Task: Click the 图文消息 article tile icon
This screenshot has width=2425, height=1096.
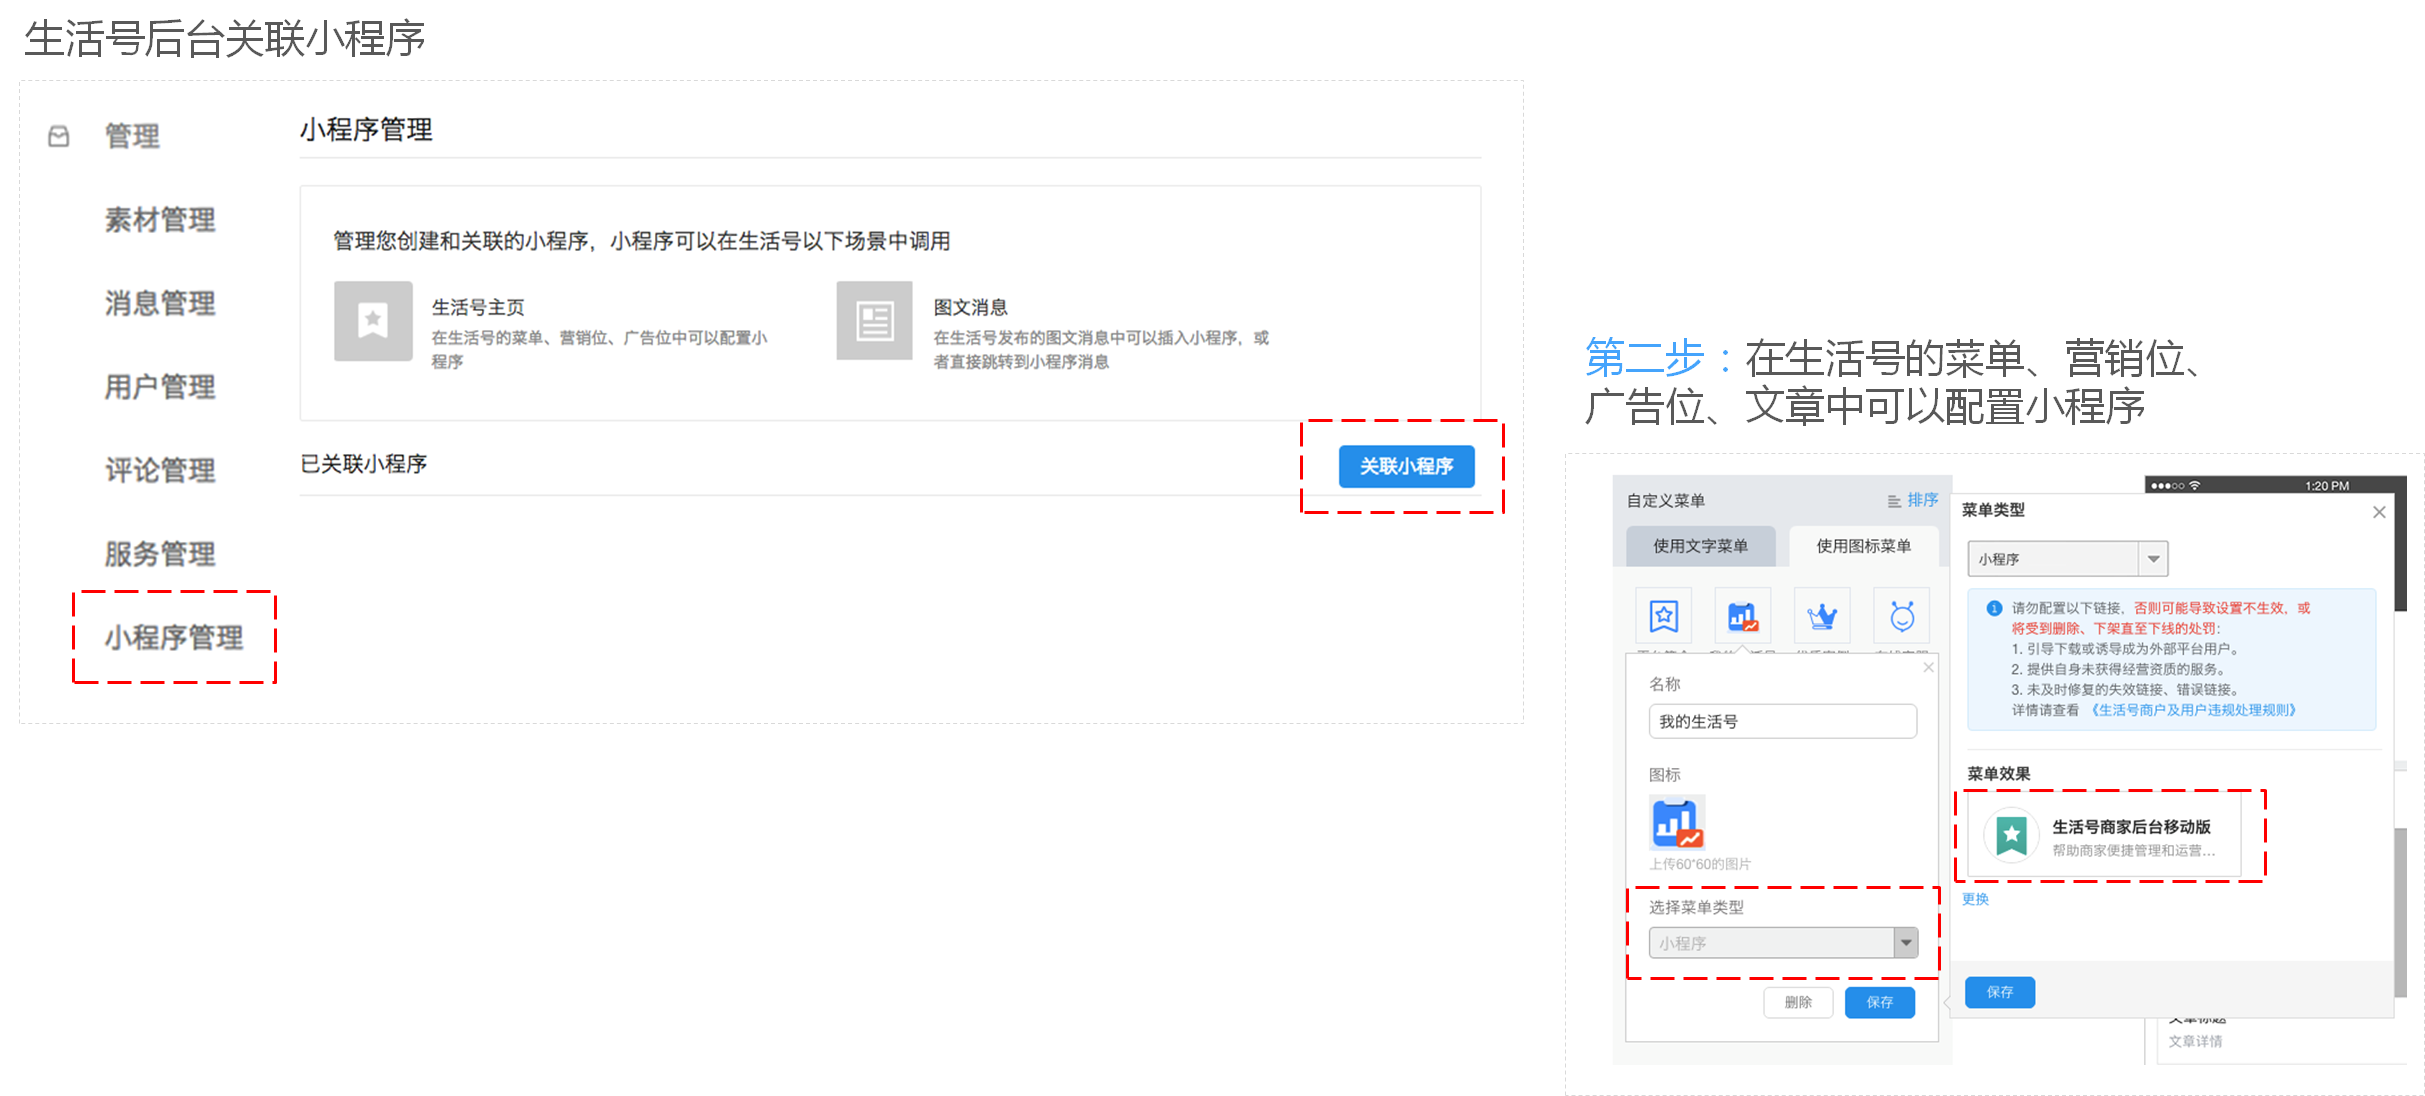Action: point(874,321)
